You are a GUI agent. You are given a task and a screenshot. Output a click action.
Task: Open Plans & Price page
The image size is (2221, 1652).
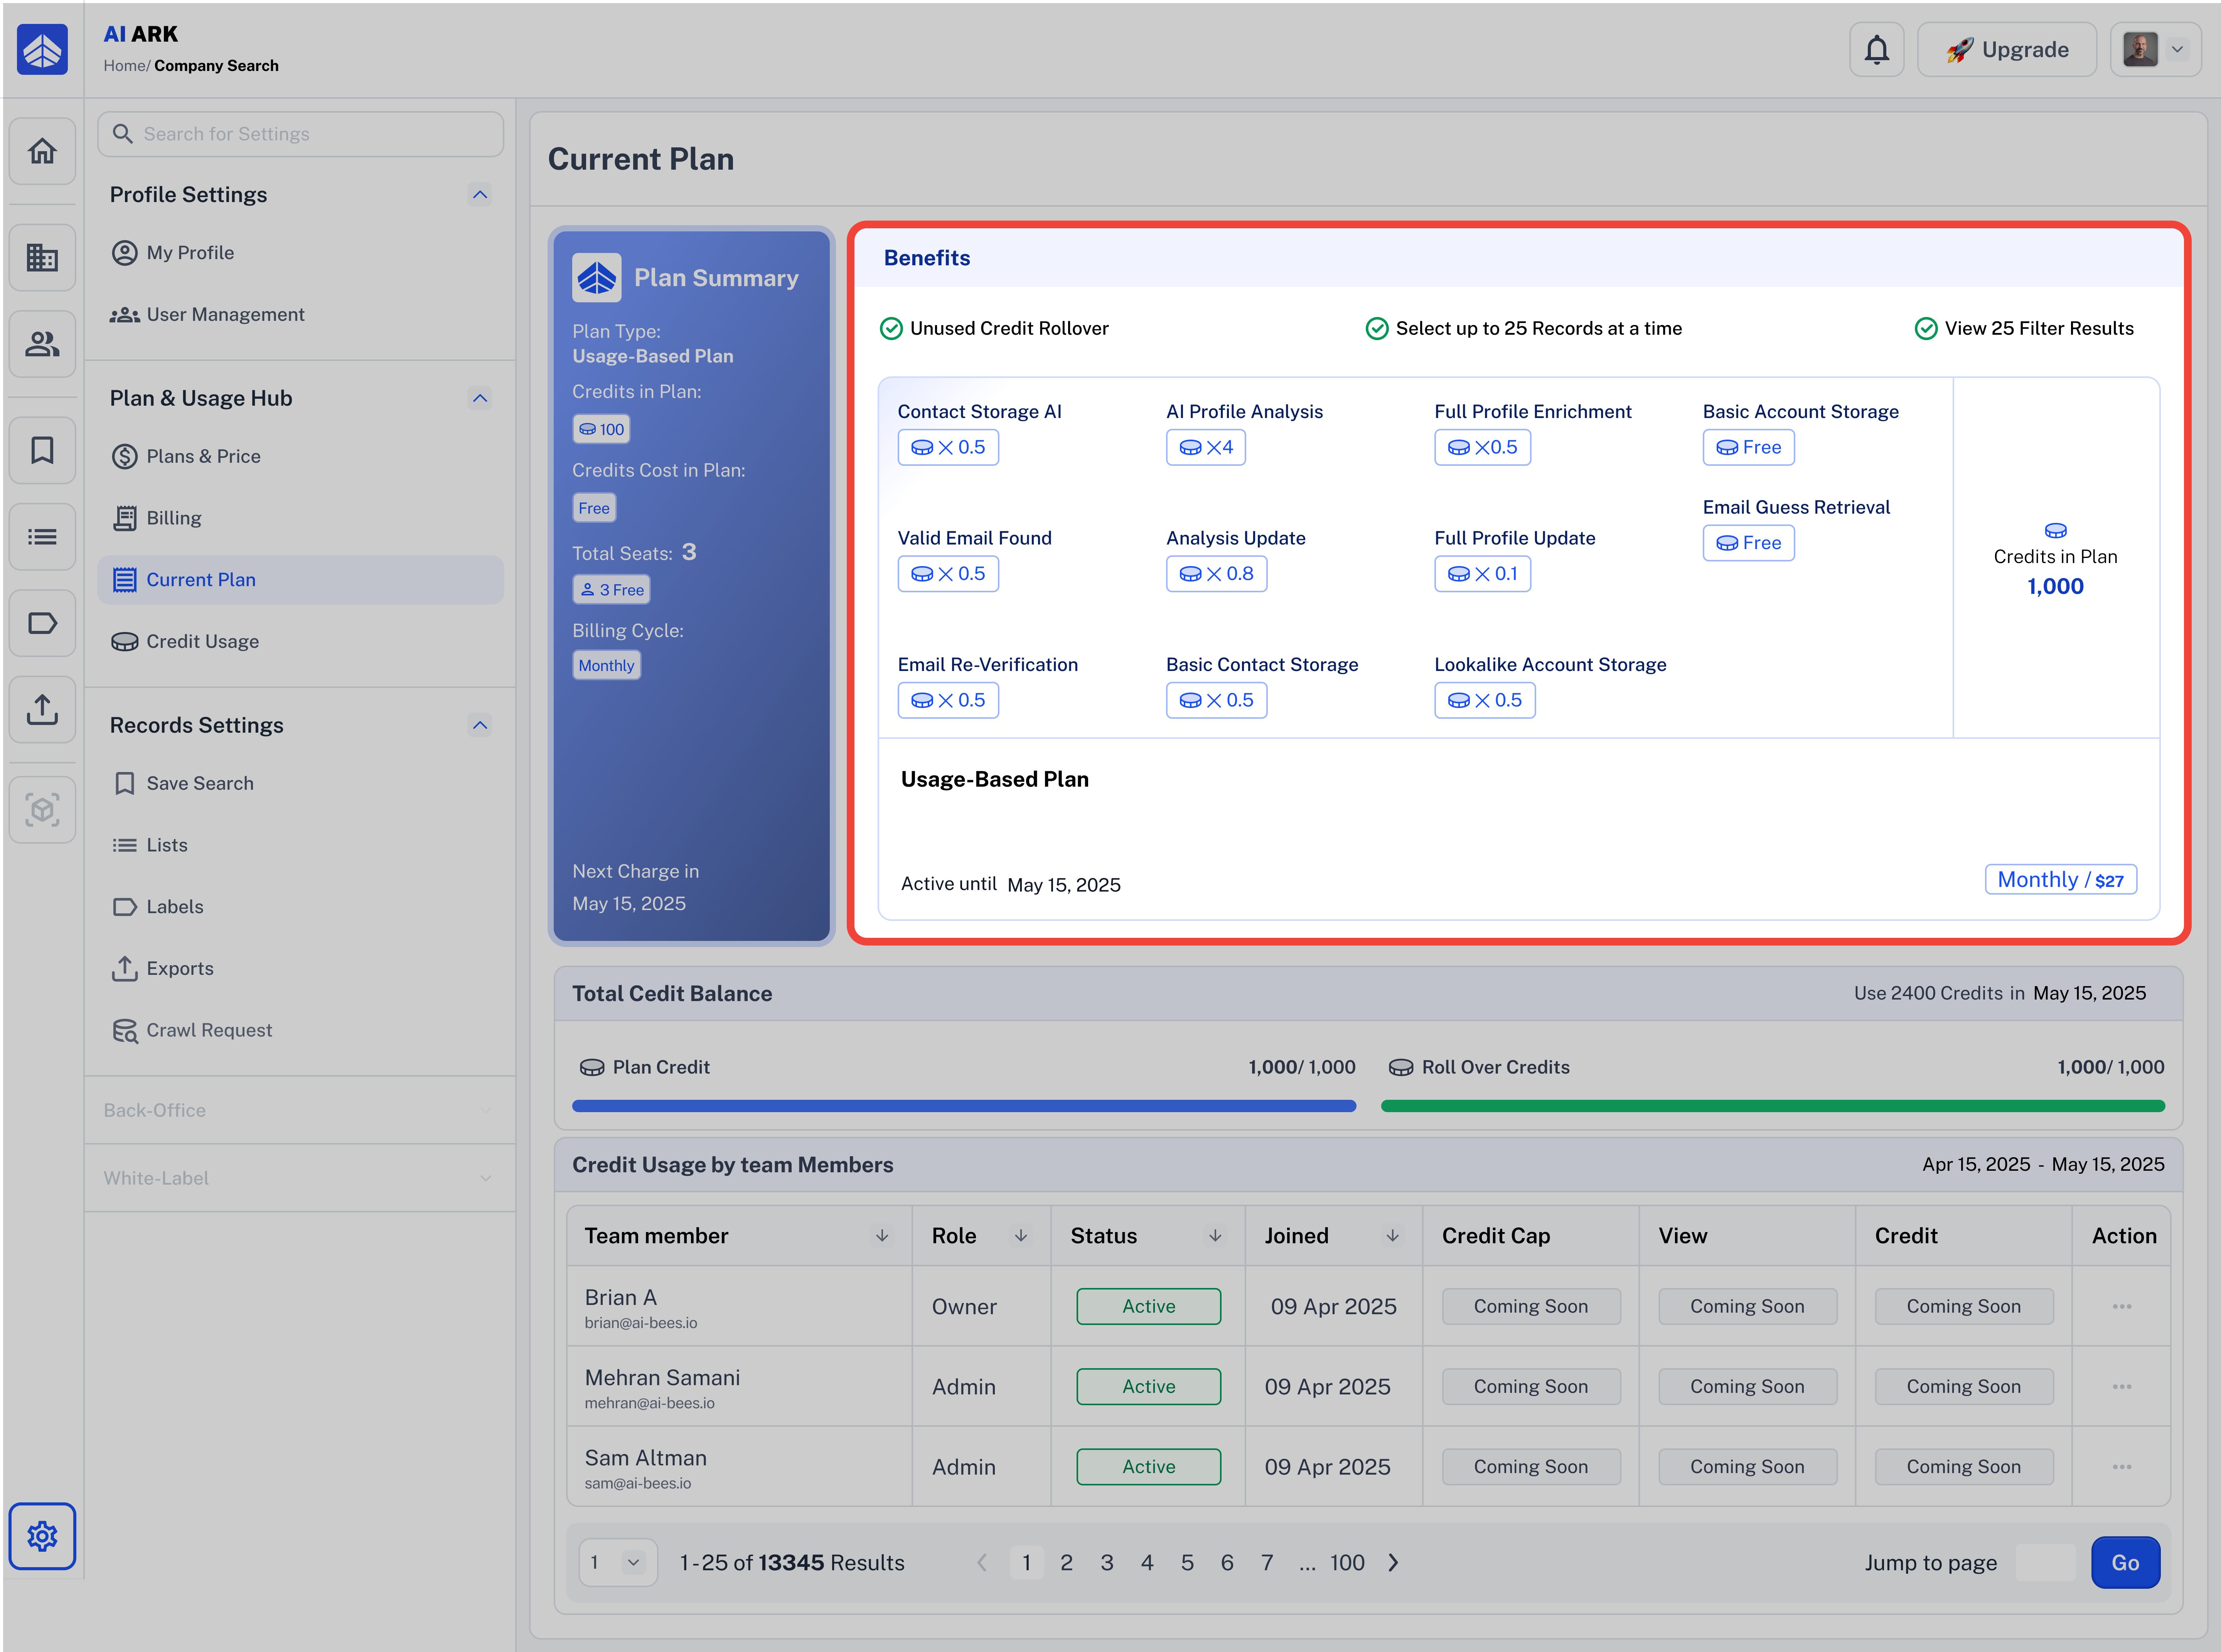point(300,456)
